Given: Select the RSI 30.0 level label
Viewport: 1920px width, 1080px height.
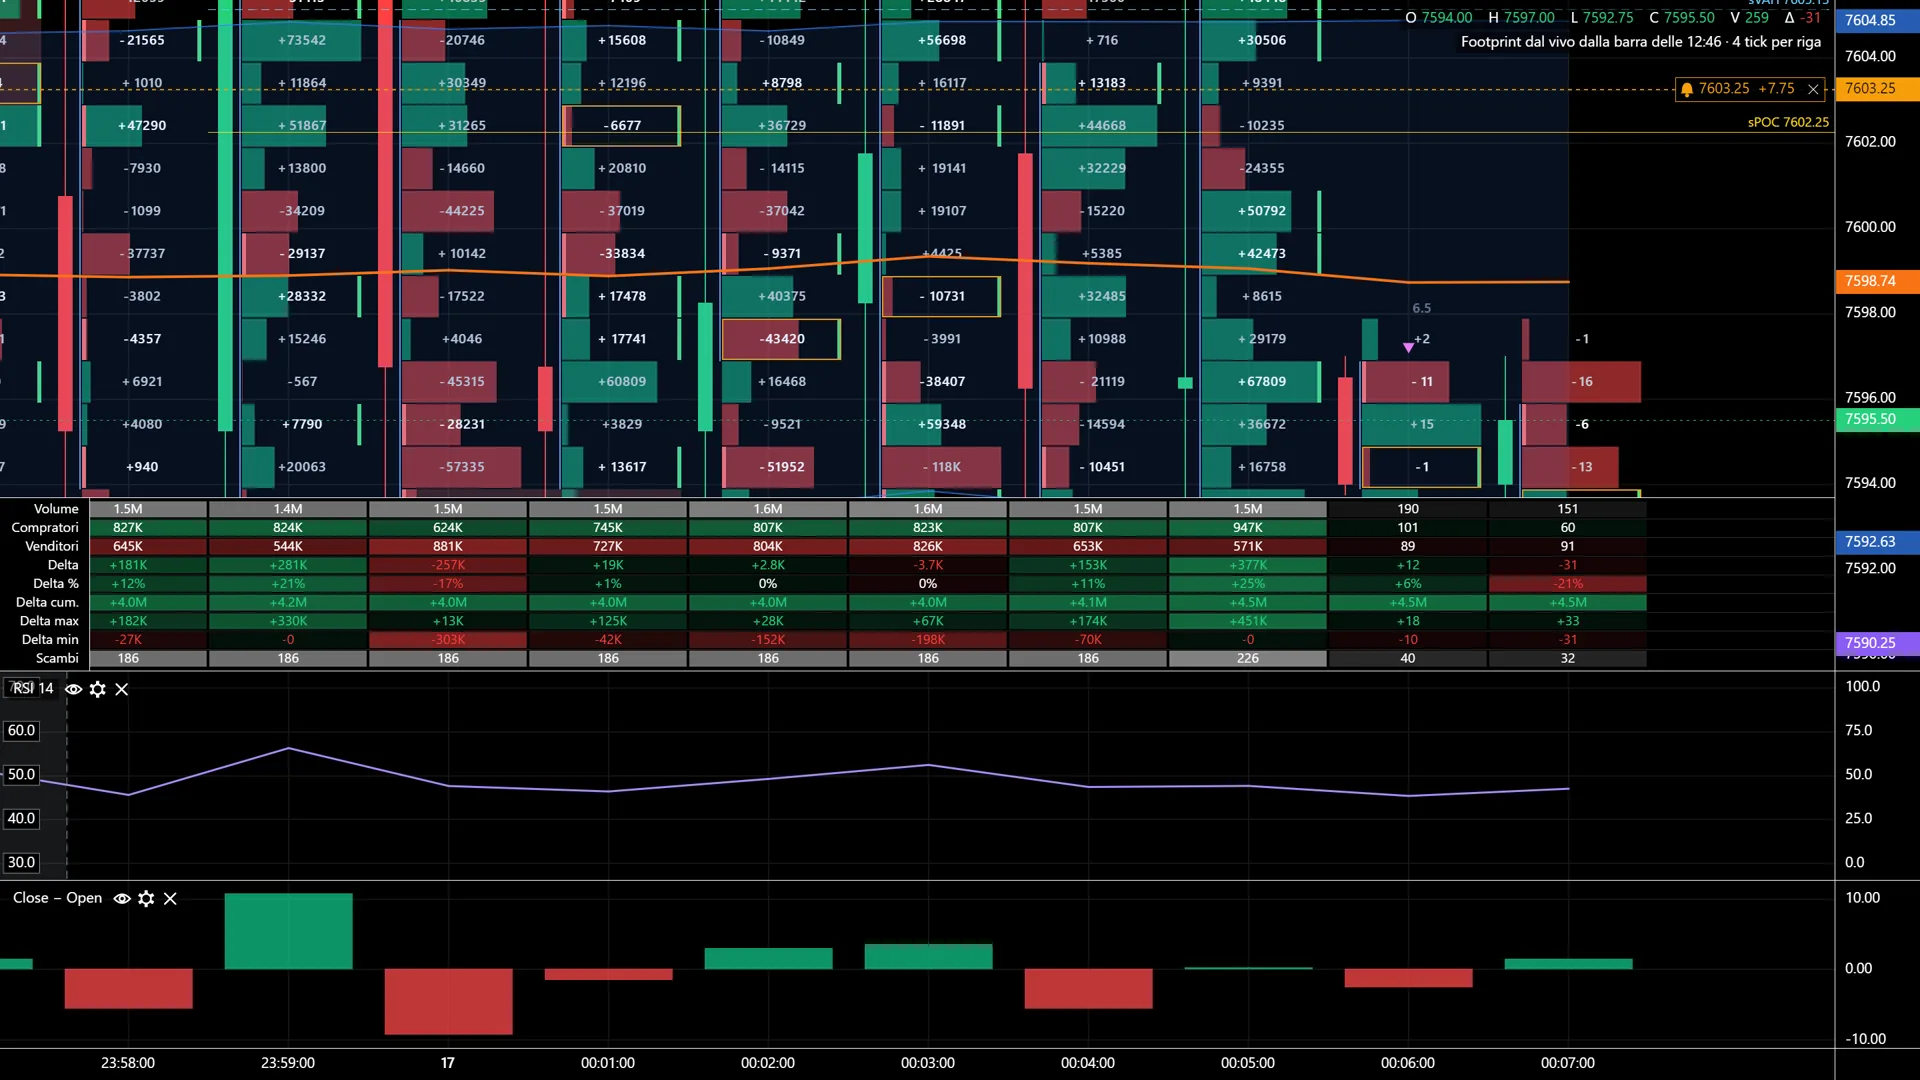Looking at the screenshot, I should [21, 863].
